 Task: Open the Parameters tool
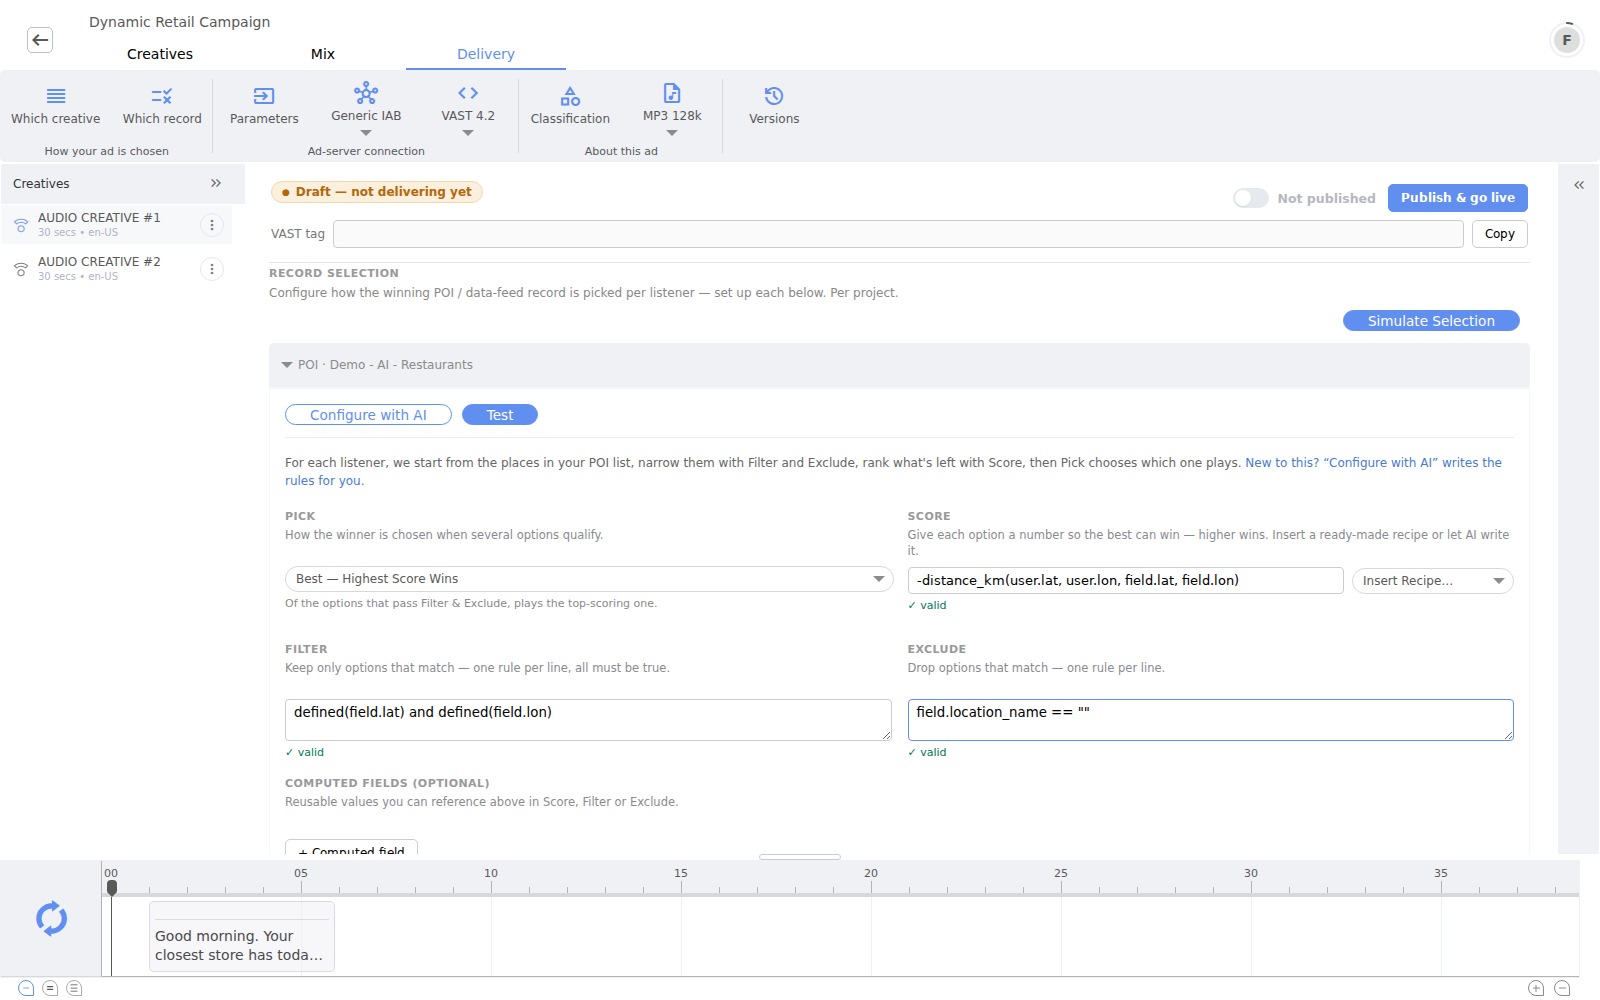264,104
